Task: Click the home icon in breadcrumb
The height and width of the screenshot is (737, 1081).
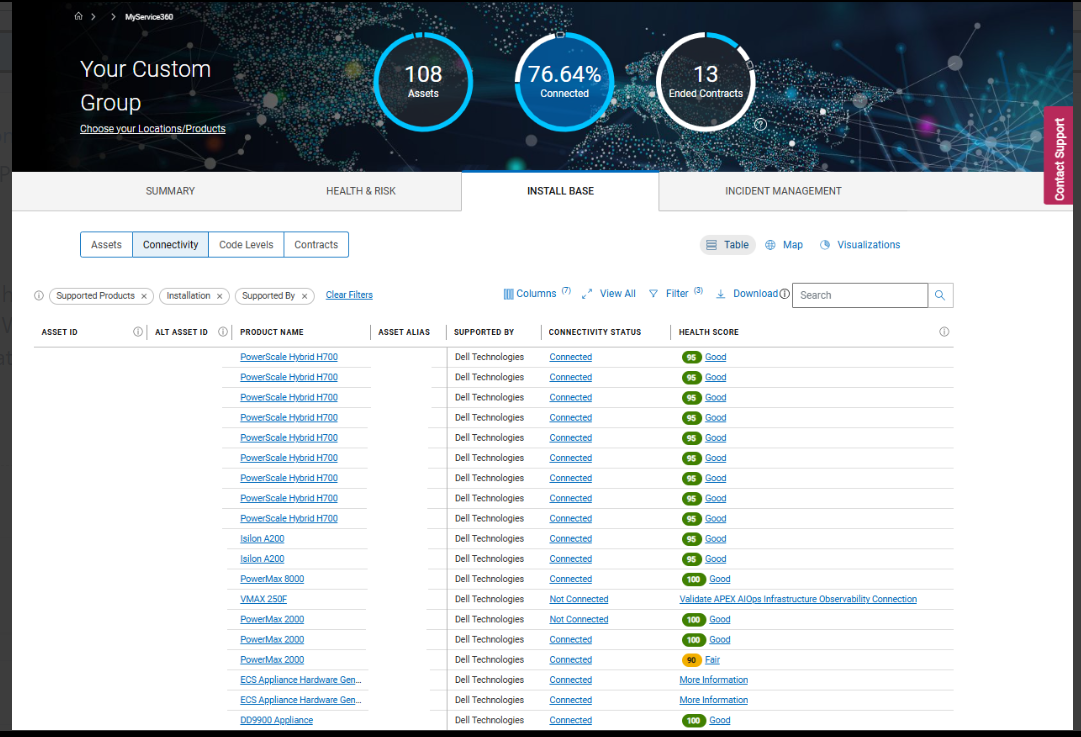Action: [79, 17]
